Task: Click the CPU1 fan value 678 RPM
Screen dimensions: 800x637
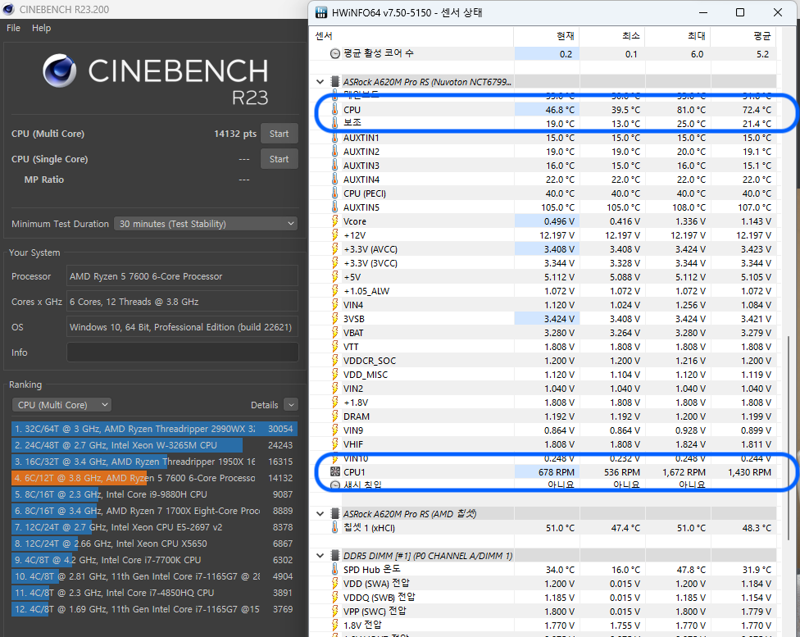Action: pyautogui.click(x=556, y=472)
